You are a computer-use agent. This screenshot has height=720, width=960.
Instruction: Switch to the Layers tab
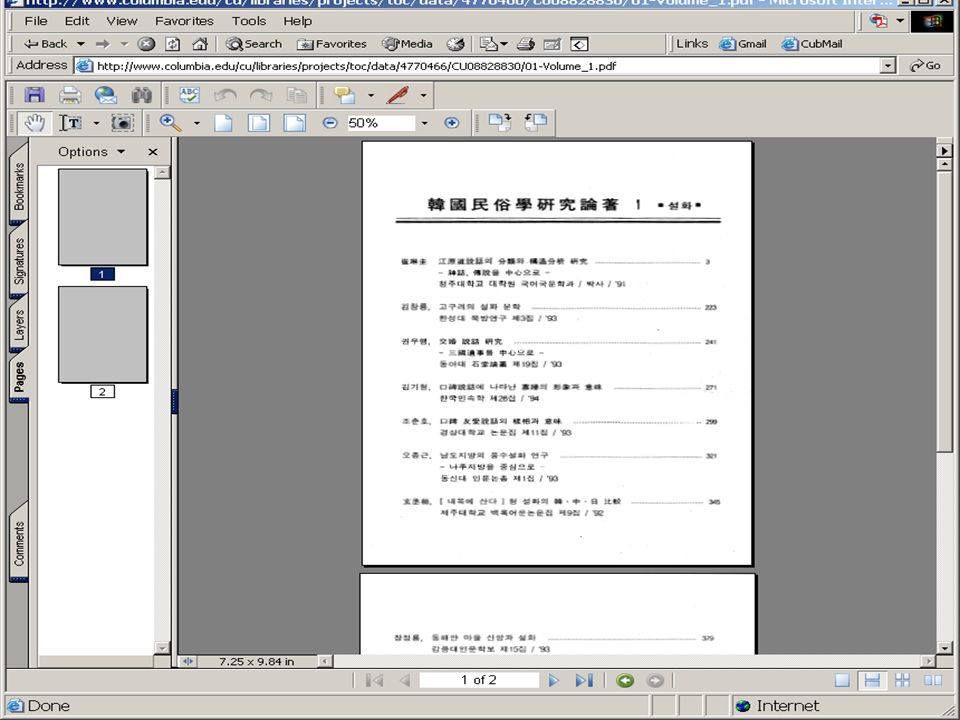19,324
